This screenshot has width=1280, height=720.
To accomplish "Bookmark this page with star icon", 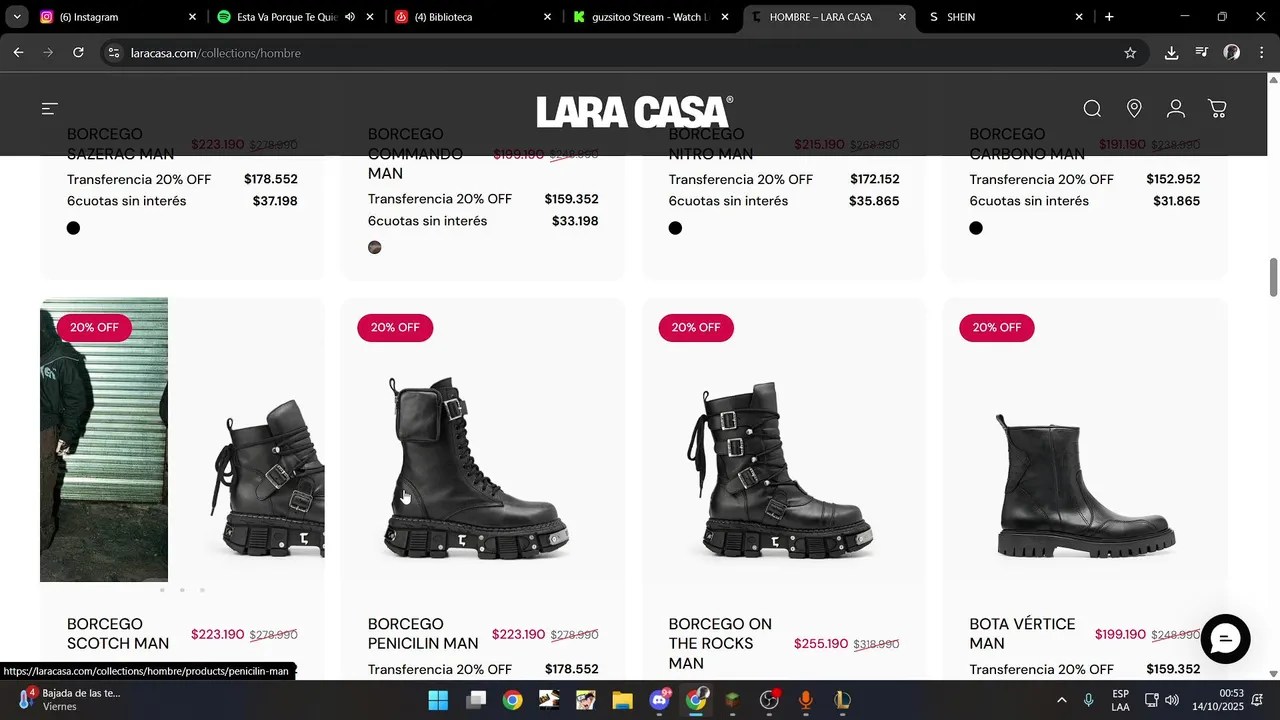I will (1130, 53).
